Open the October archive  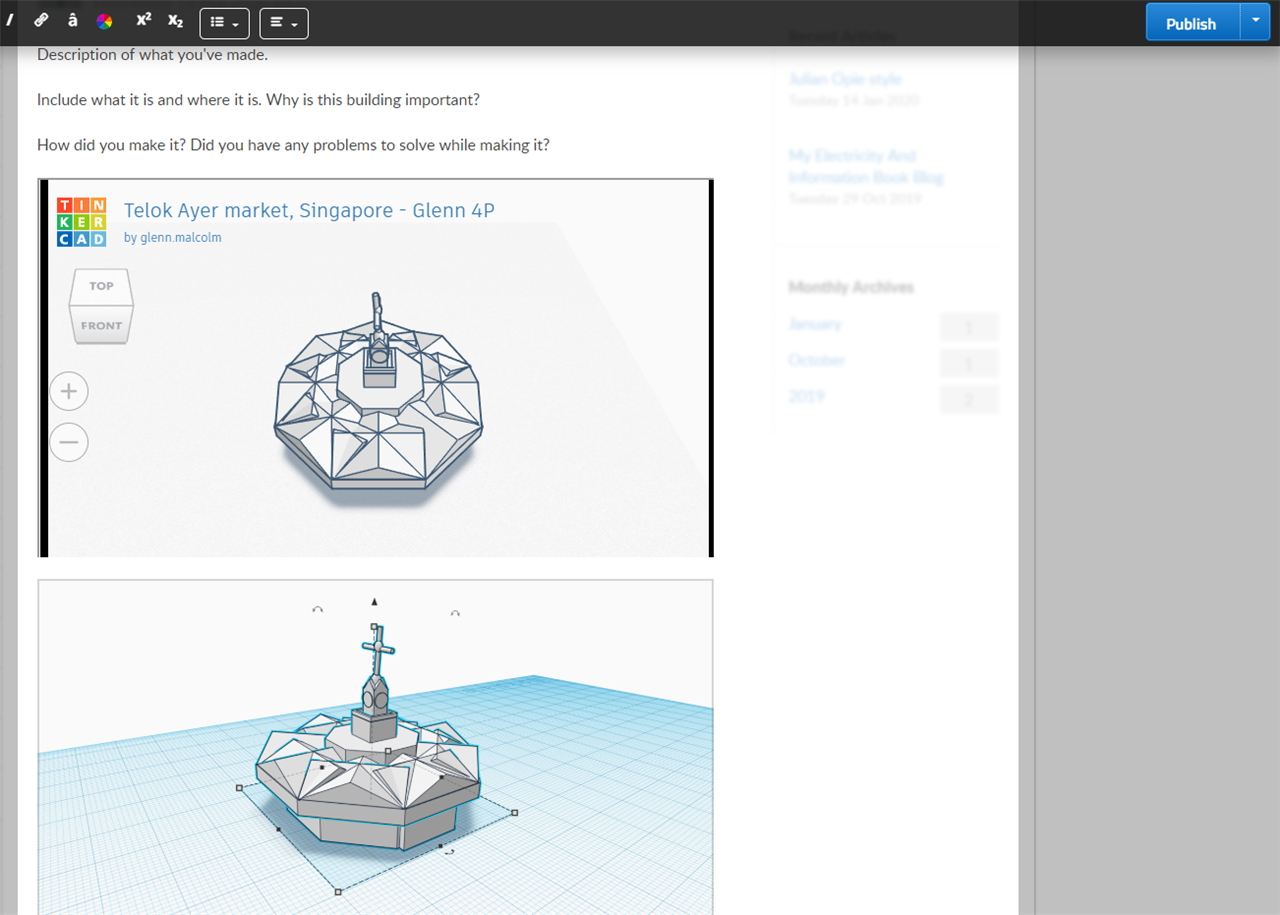pos(817,360)
